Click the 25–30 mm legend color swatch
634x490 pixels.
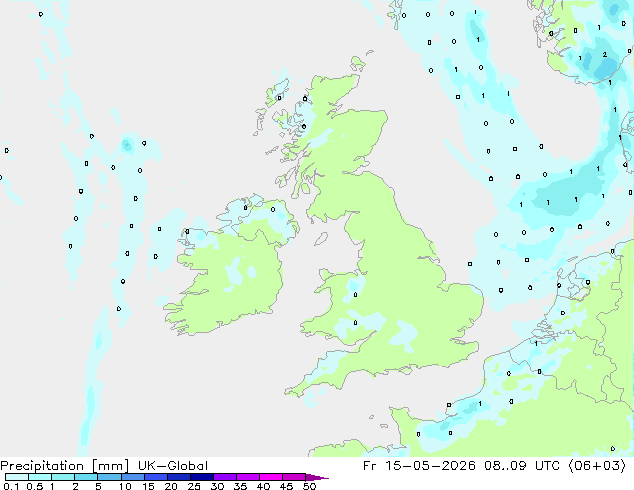tap(201, 477)
